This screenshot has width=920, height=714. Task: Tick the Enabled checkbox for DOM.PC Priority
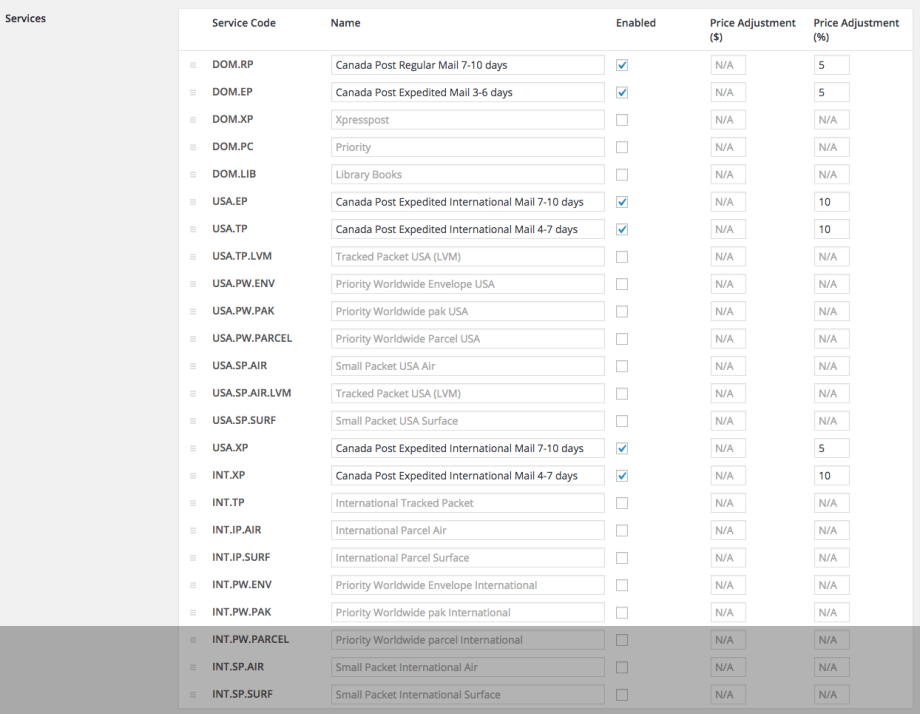(x=622, y=147)
